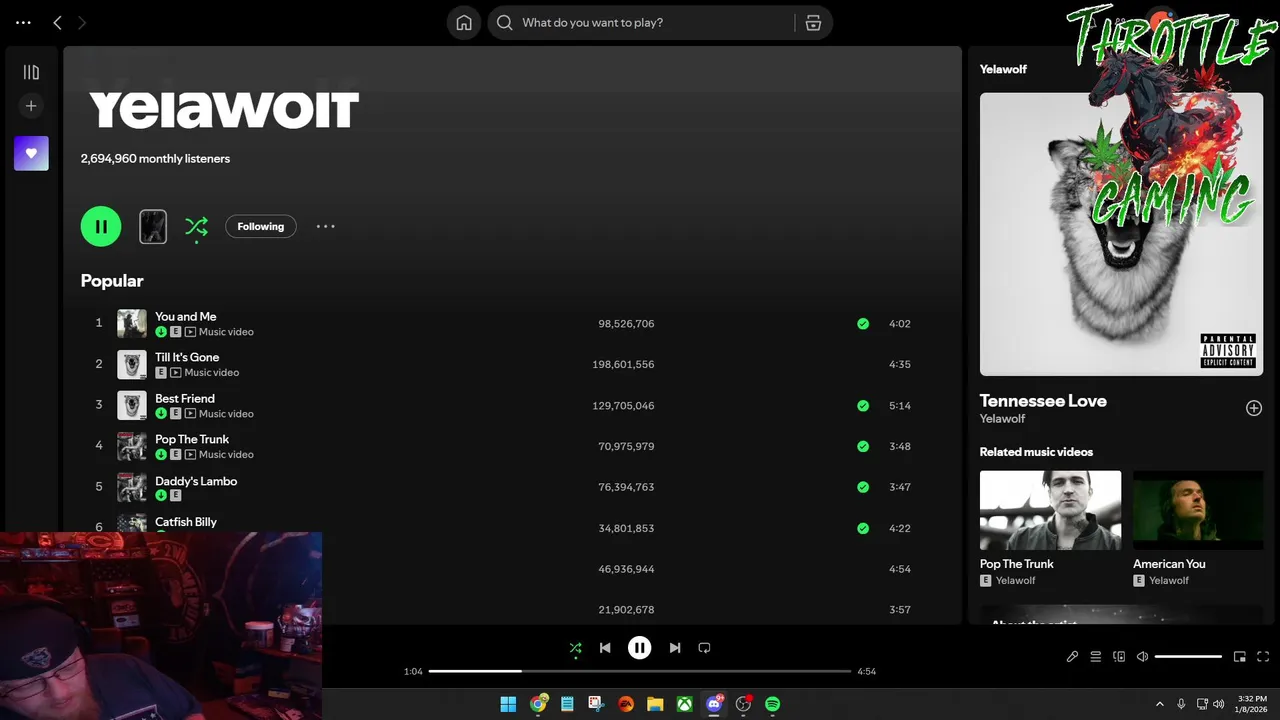The image size is (1280, 720).
Task: Open more options dots next to Following
Action: [326, 226]
